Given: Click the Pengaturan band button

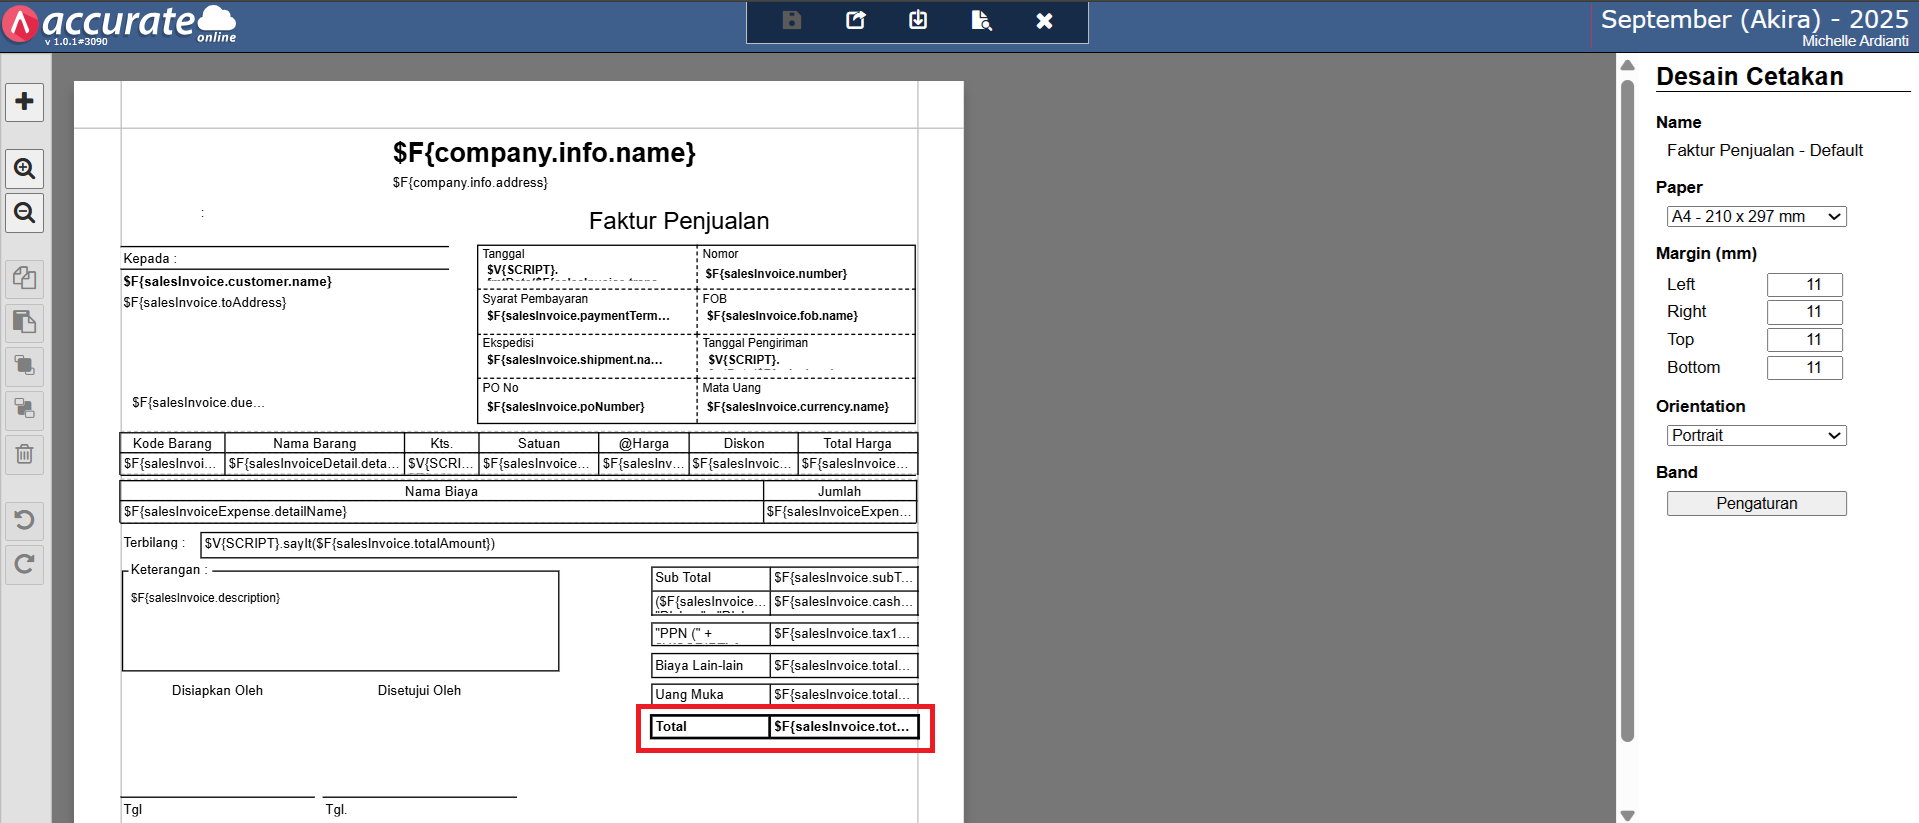Looking at the screenshot, I should tap(1756, 504).
